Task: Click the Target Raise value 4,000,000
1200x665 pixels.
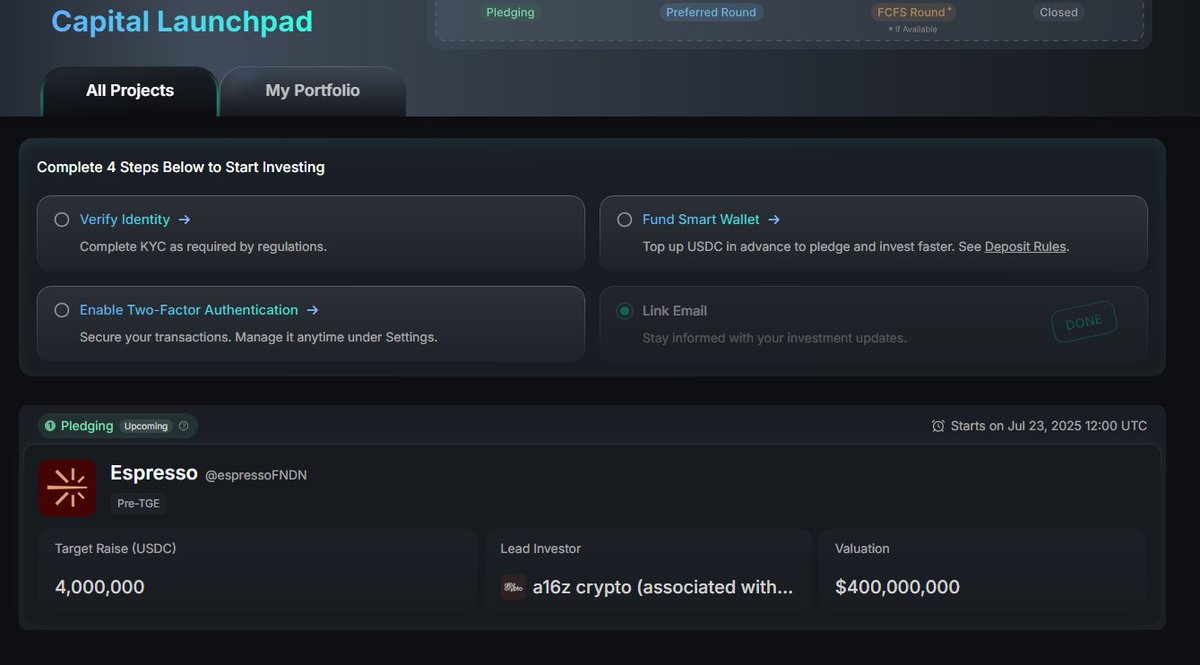Action: click(x=100, y=587)
